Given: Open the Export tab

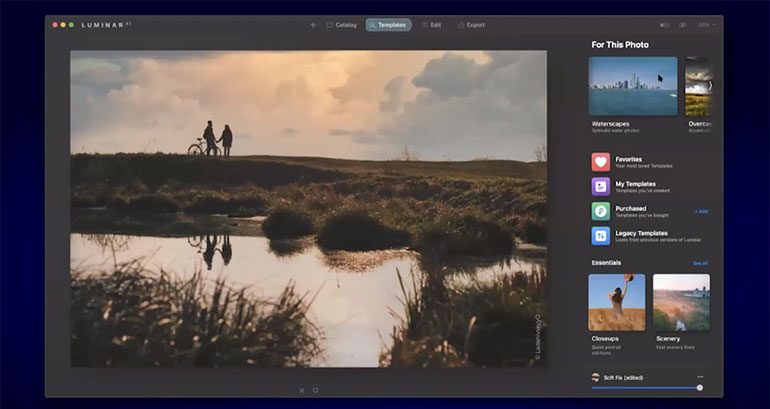Looking at the screenshot, I should 471,25.
